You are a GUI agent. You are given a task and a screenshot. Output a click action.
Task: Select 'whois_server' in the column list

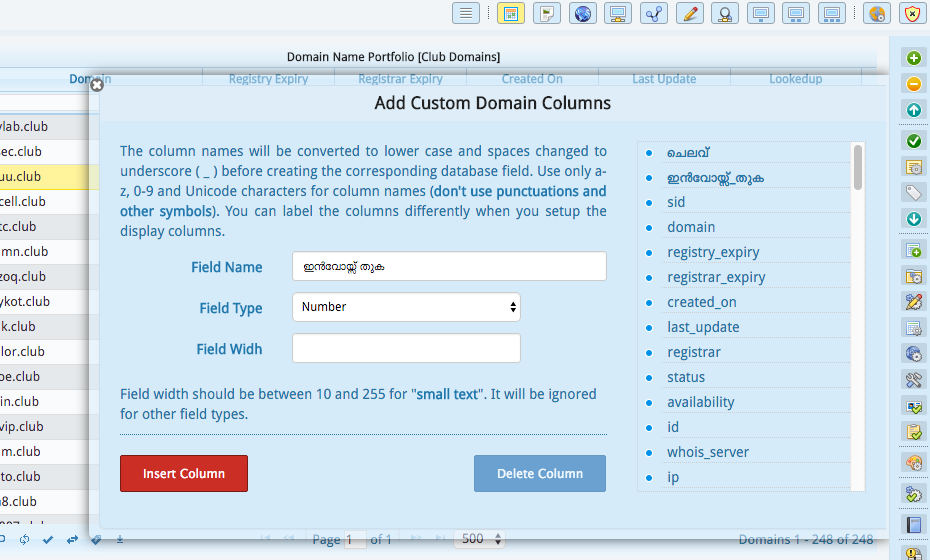click(x=708, y=451)
